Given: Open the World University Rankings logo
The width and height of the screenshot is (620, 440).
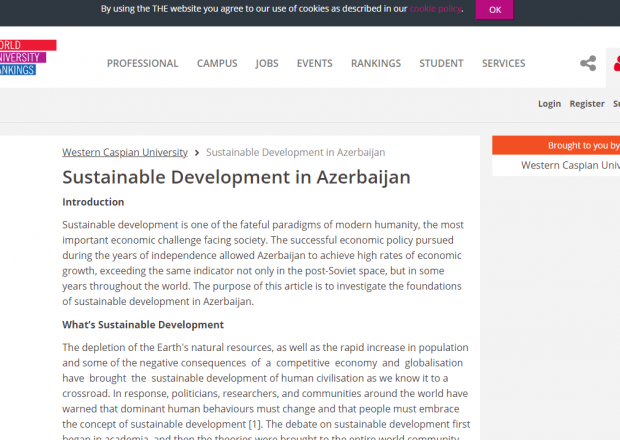Looking at the screenshot, I should tap(28, 57).
